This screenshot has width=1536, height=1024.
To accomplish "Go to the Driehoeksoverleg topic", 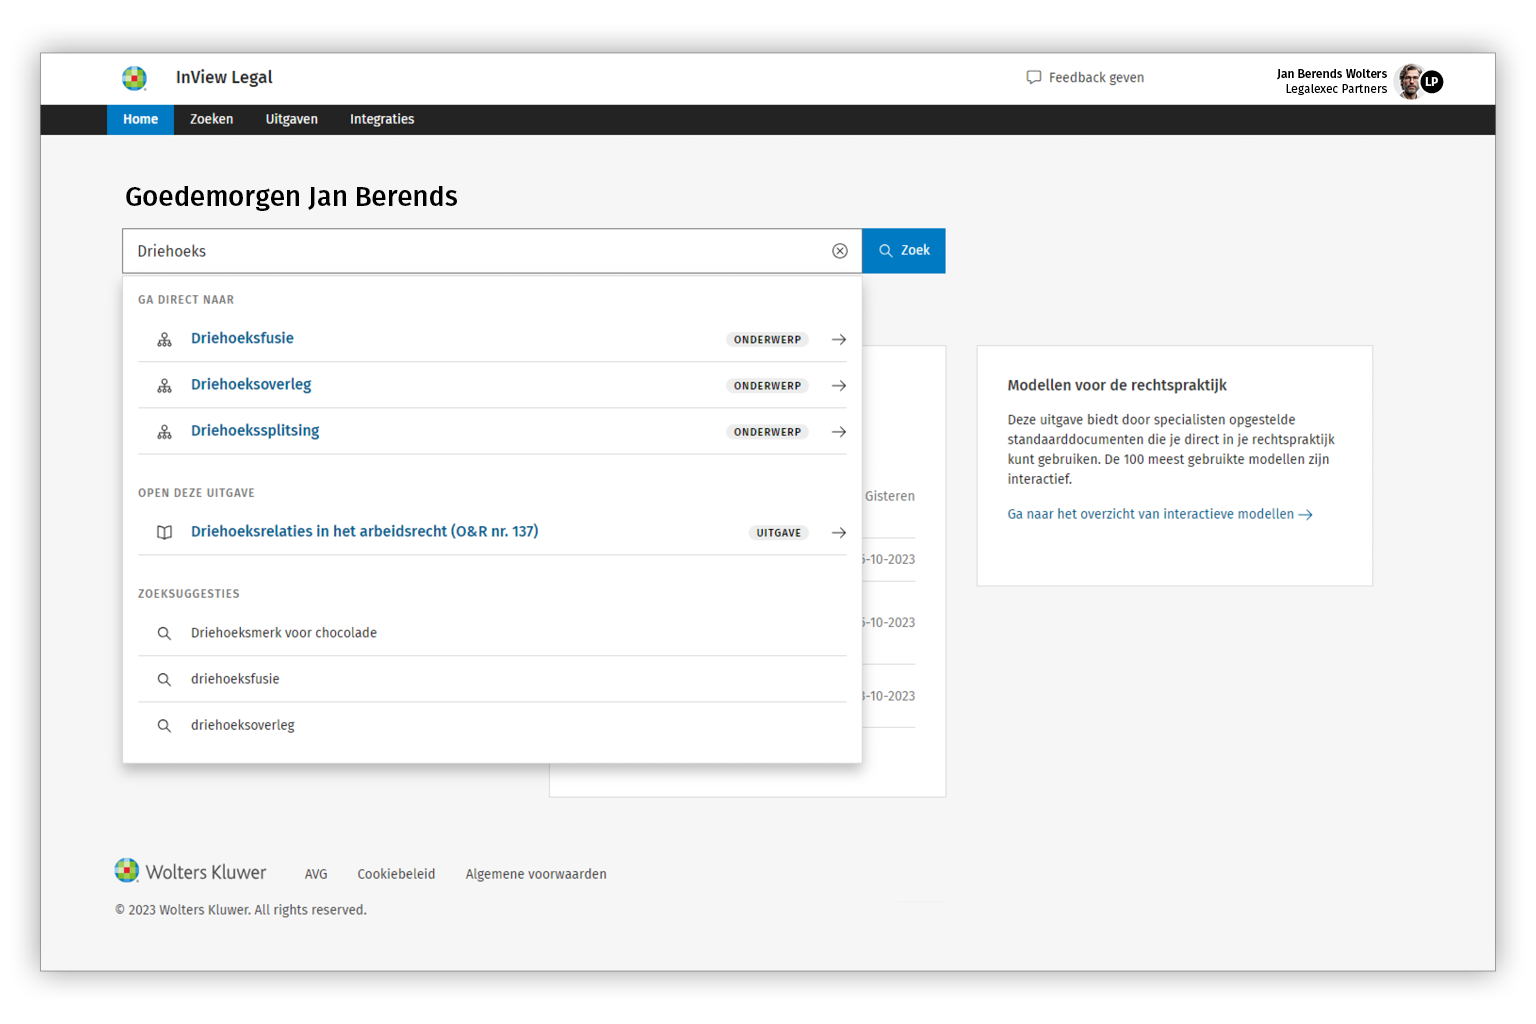I will coord(251,384).
